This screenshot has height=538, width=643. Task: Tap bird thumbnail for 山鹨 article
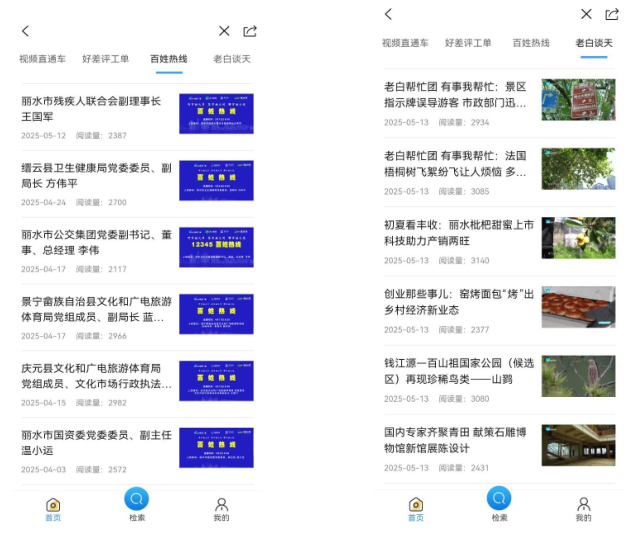pos(578,376)
